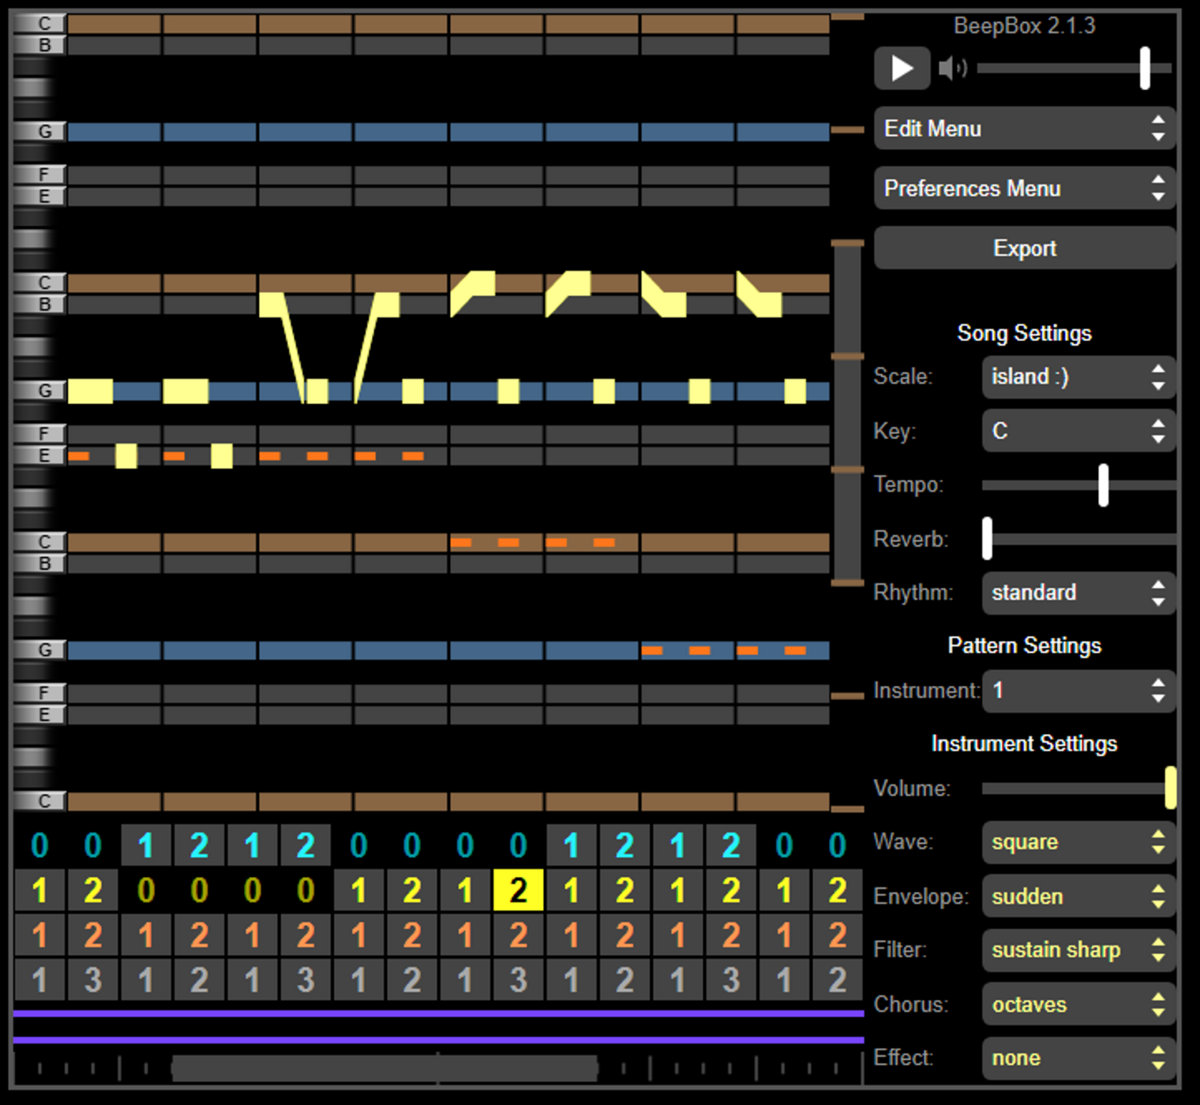This screenshot has height=1105, width=1200.
Task: Open the Wave dropdown set to square
Action: click(1077, 842)
